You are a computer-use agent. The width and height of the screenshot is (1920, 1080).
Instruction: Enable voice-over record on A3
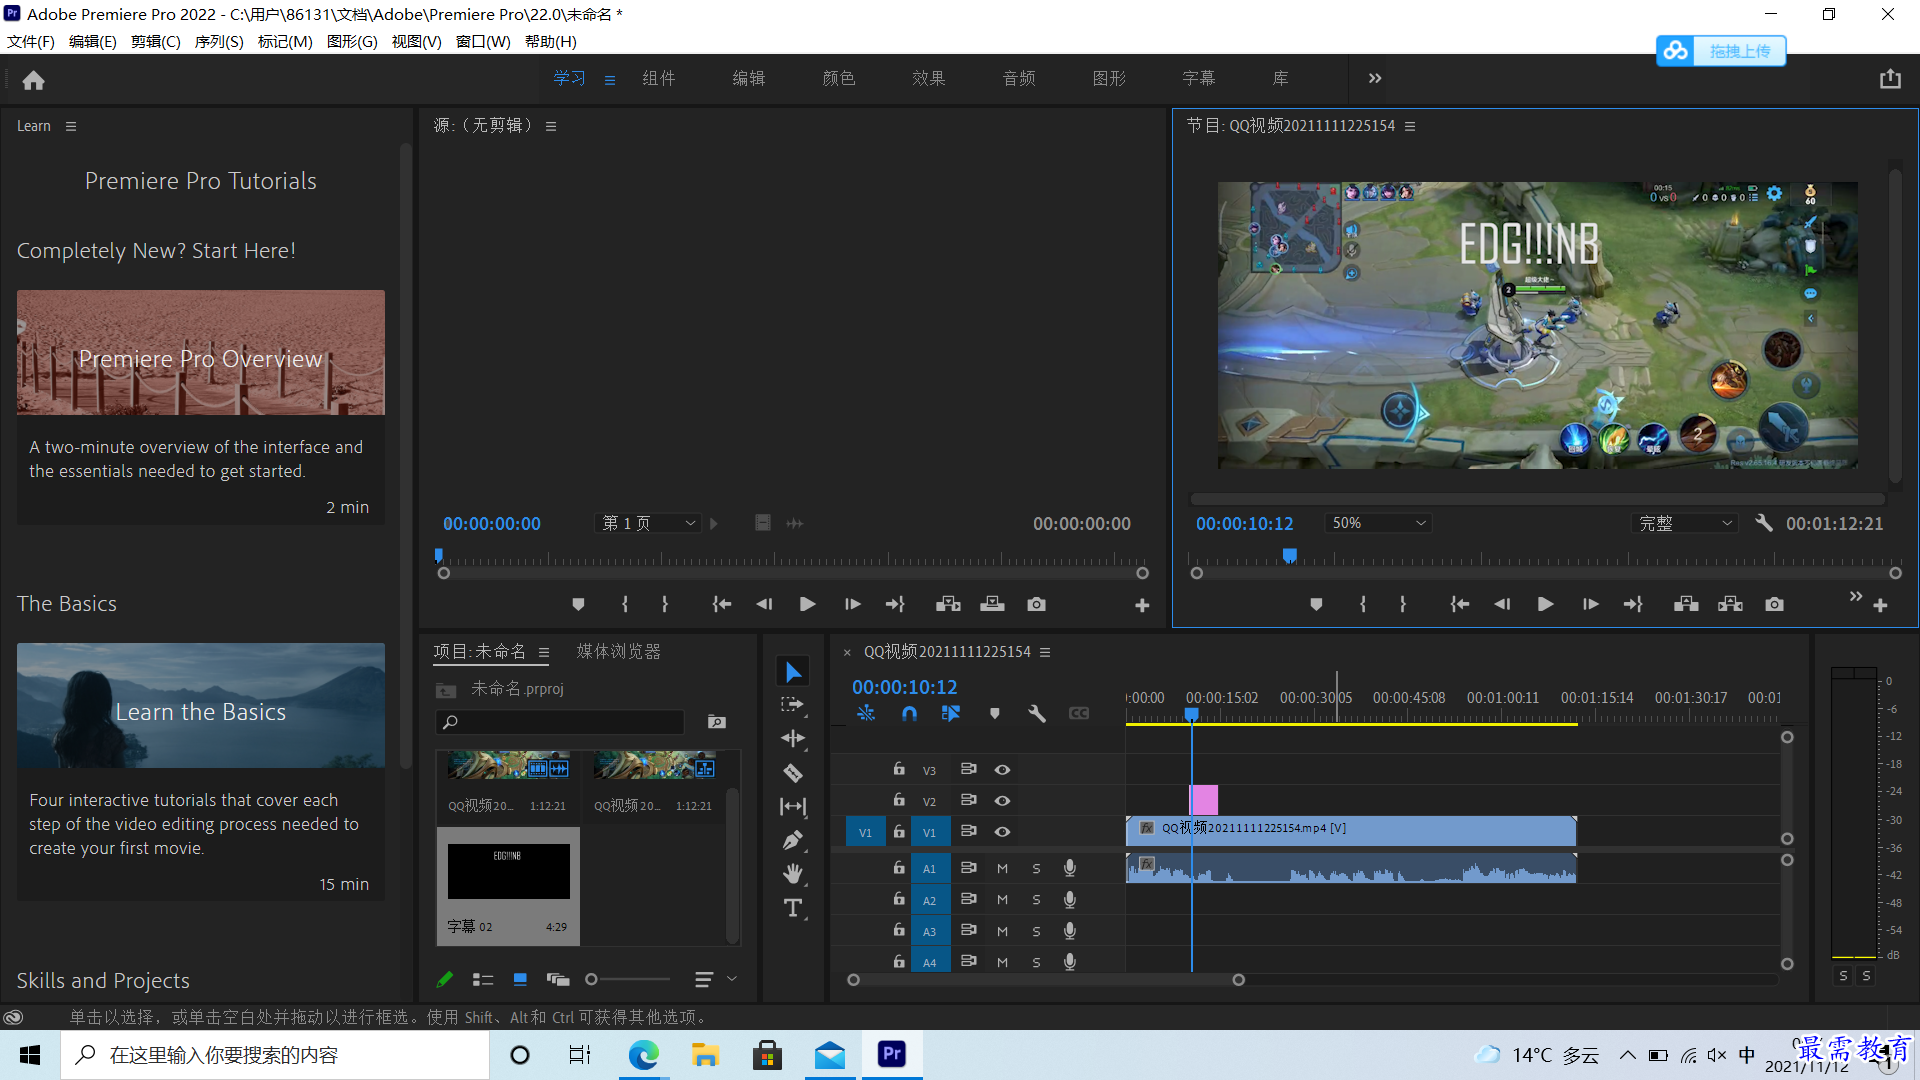click(x=1069, y=930)
